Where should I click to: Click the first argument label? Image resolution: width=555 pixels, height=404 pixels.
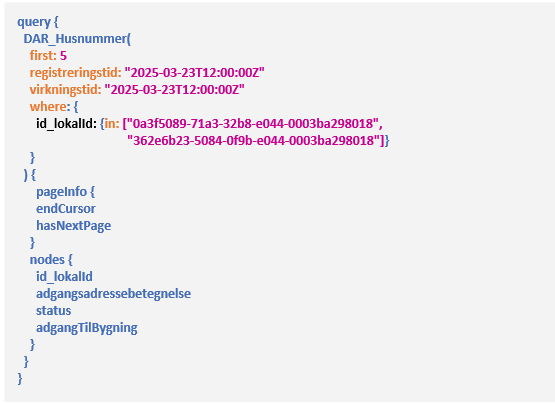(x=41, y=56)
